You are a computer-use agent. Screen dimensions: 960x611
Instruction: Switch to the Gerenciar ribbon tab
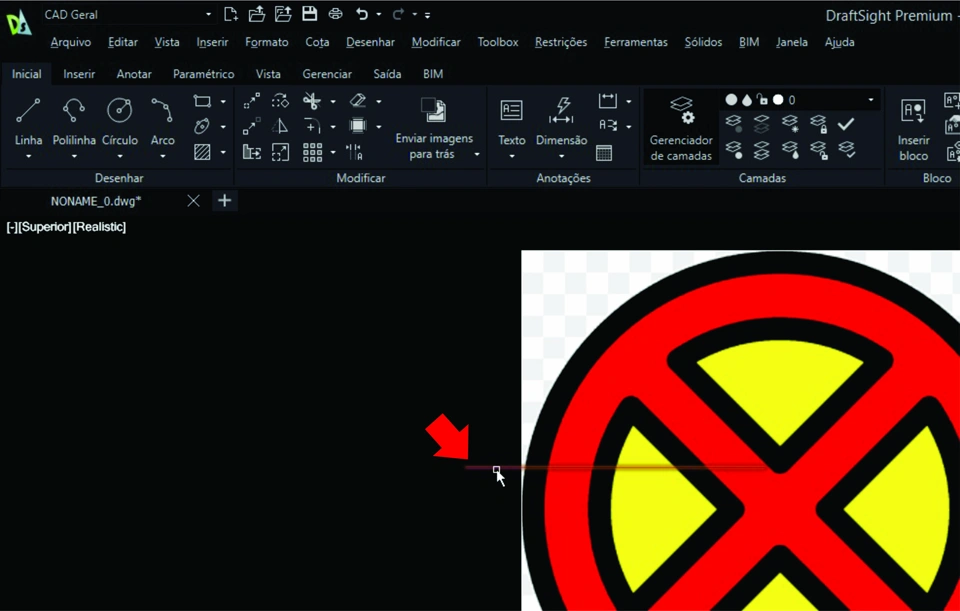327,74
